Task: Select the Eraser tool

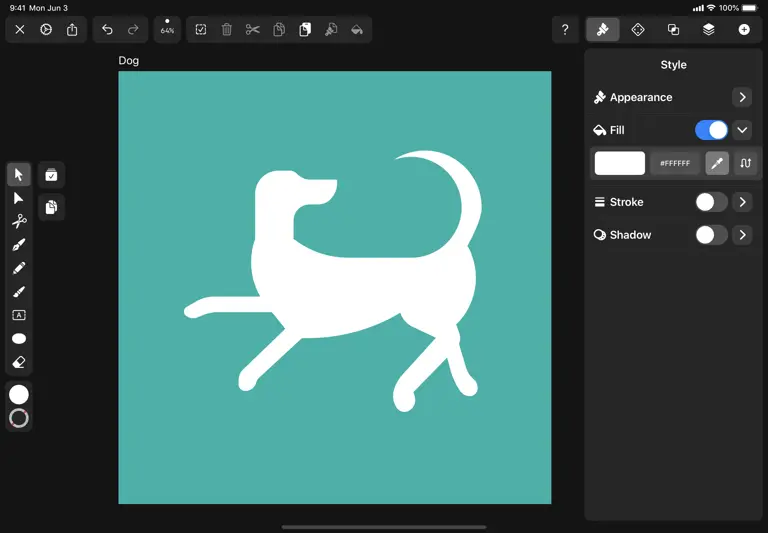Action: [19, 362]
